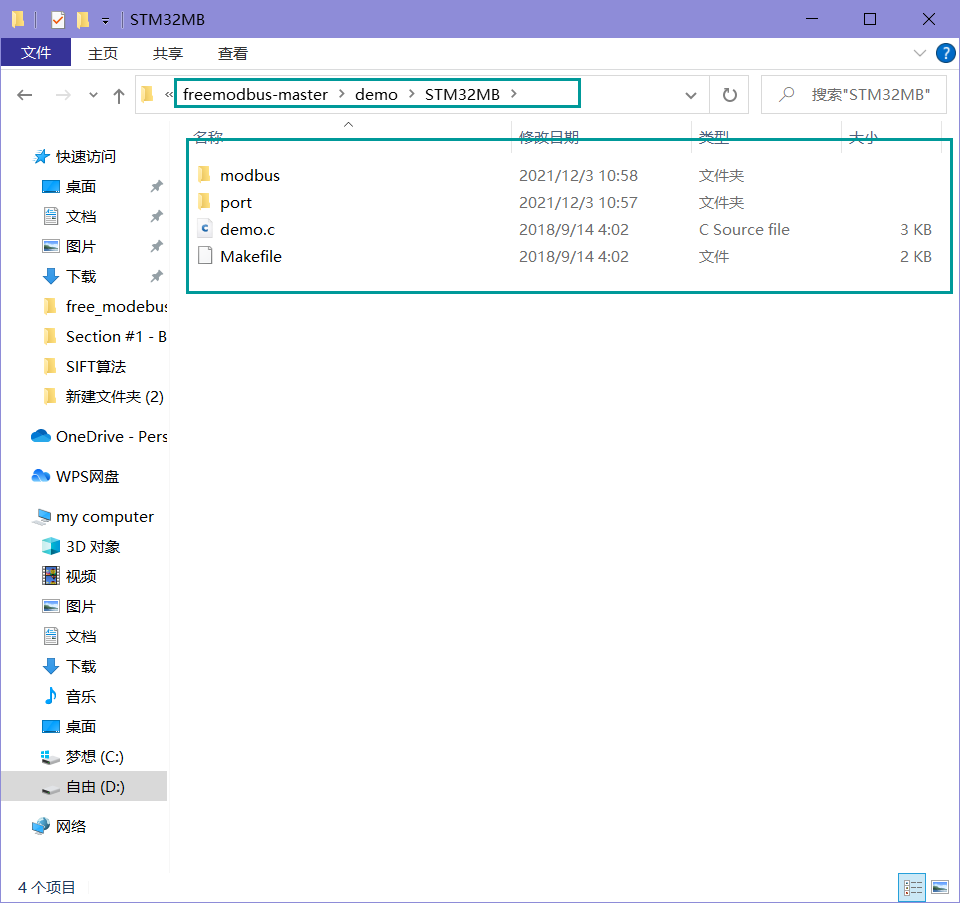Click the folder icon in the address bar
This screenshot has height=903, width=960.
[x=147, y=94]
